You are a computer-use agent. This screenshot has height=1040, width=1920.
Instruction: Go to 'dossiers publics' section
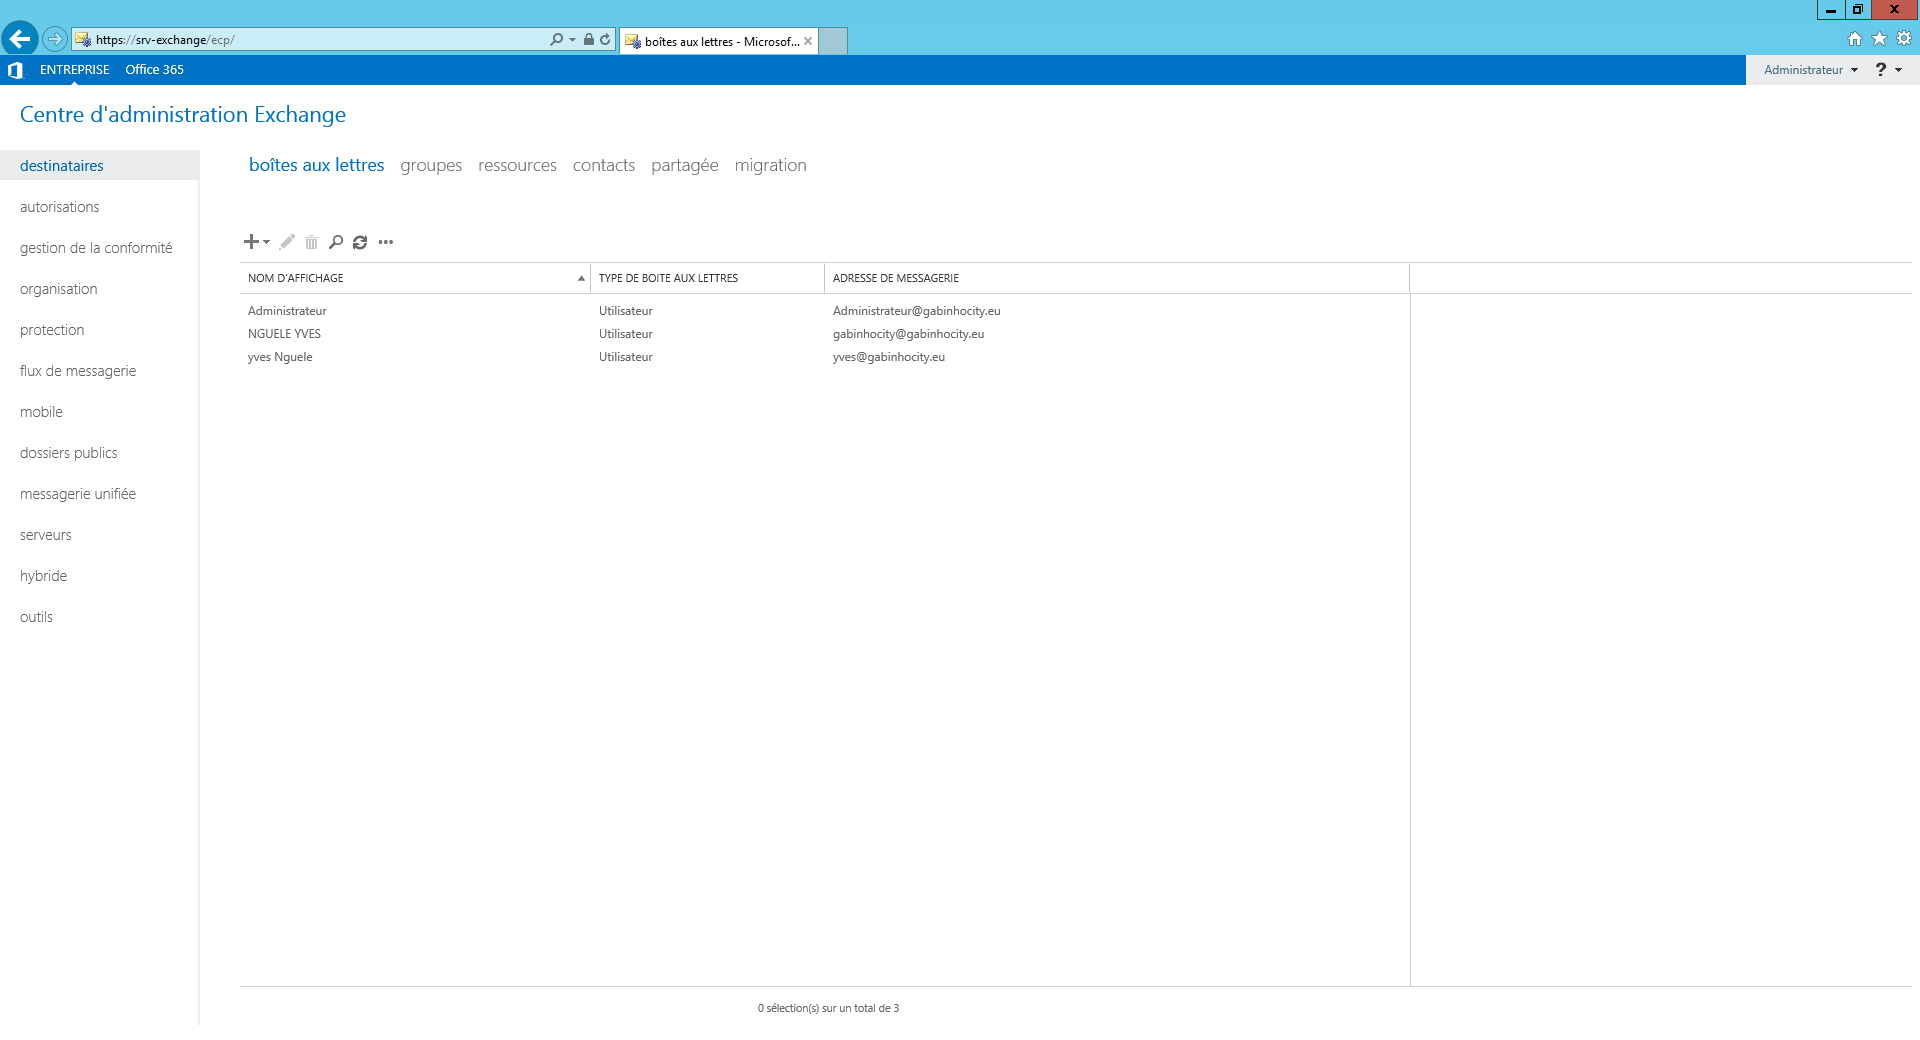(x=69, y=453)
